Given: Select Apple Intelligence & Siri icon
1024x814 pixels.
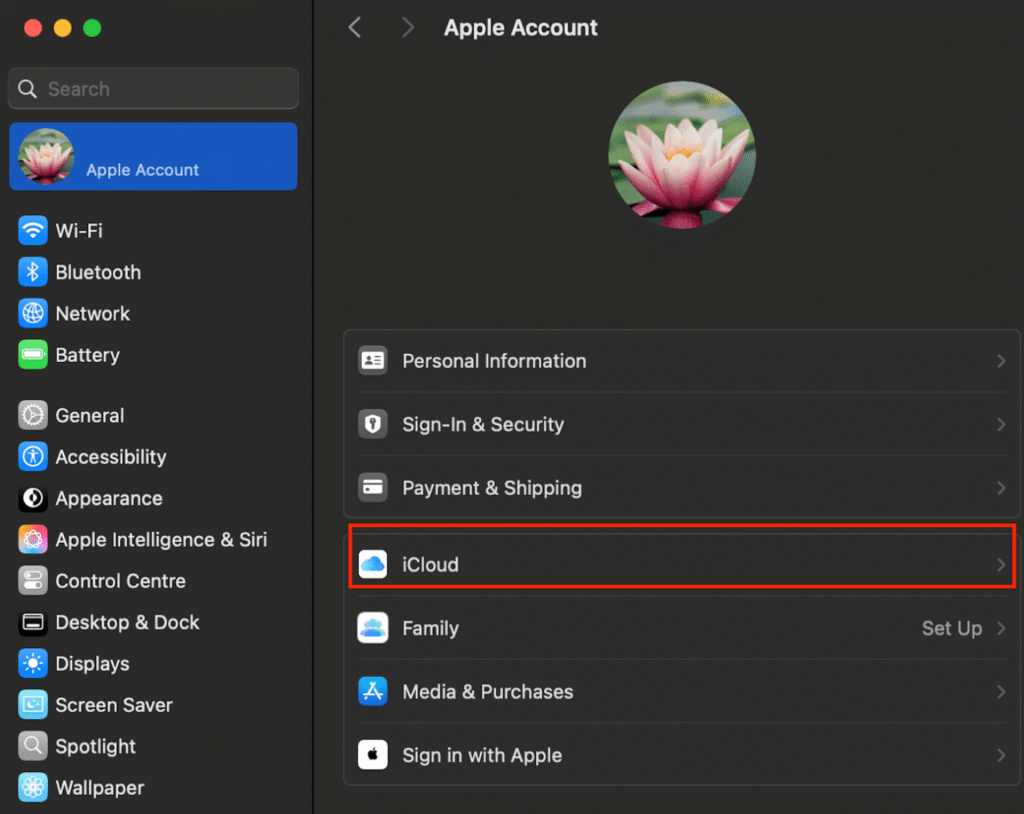Looking at the screenshot, I should (x=33, y=540).
